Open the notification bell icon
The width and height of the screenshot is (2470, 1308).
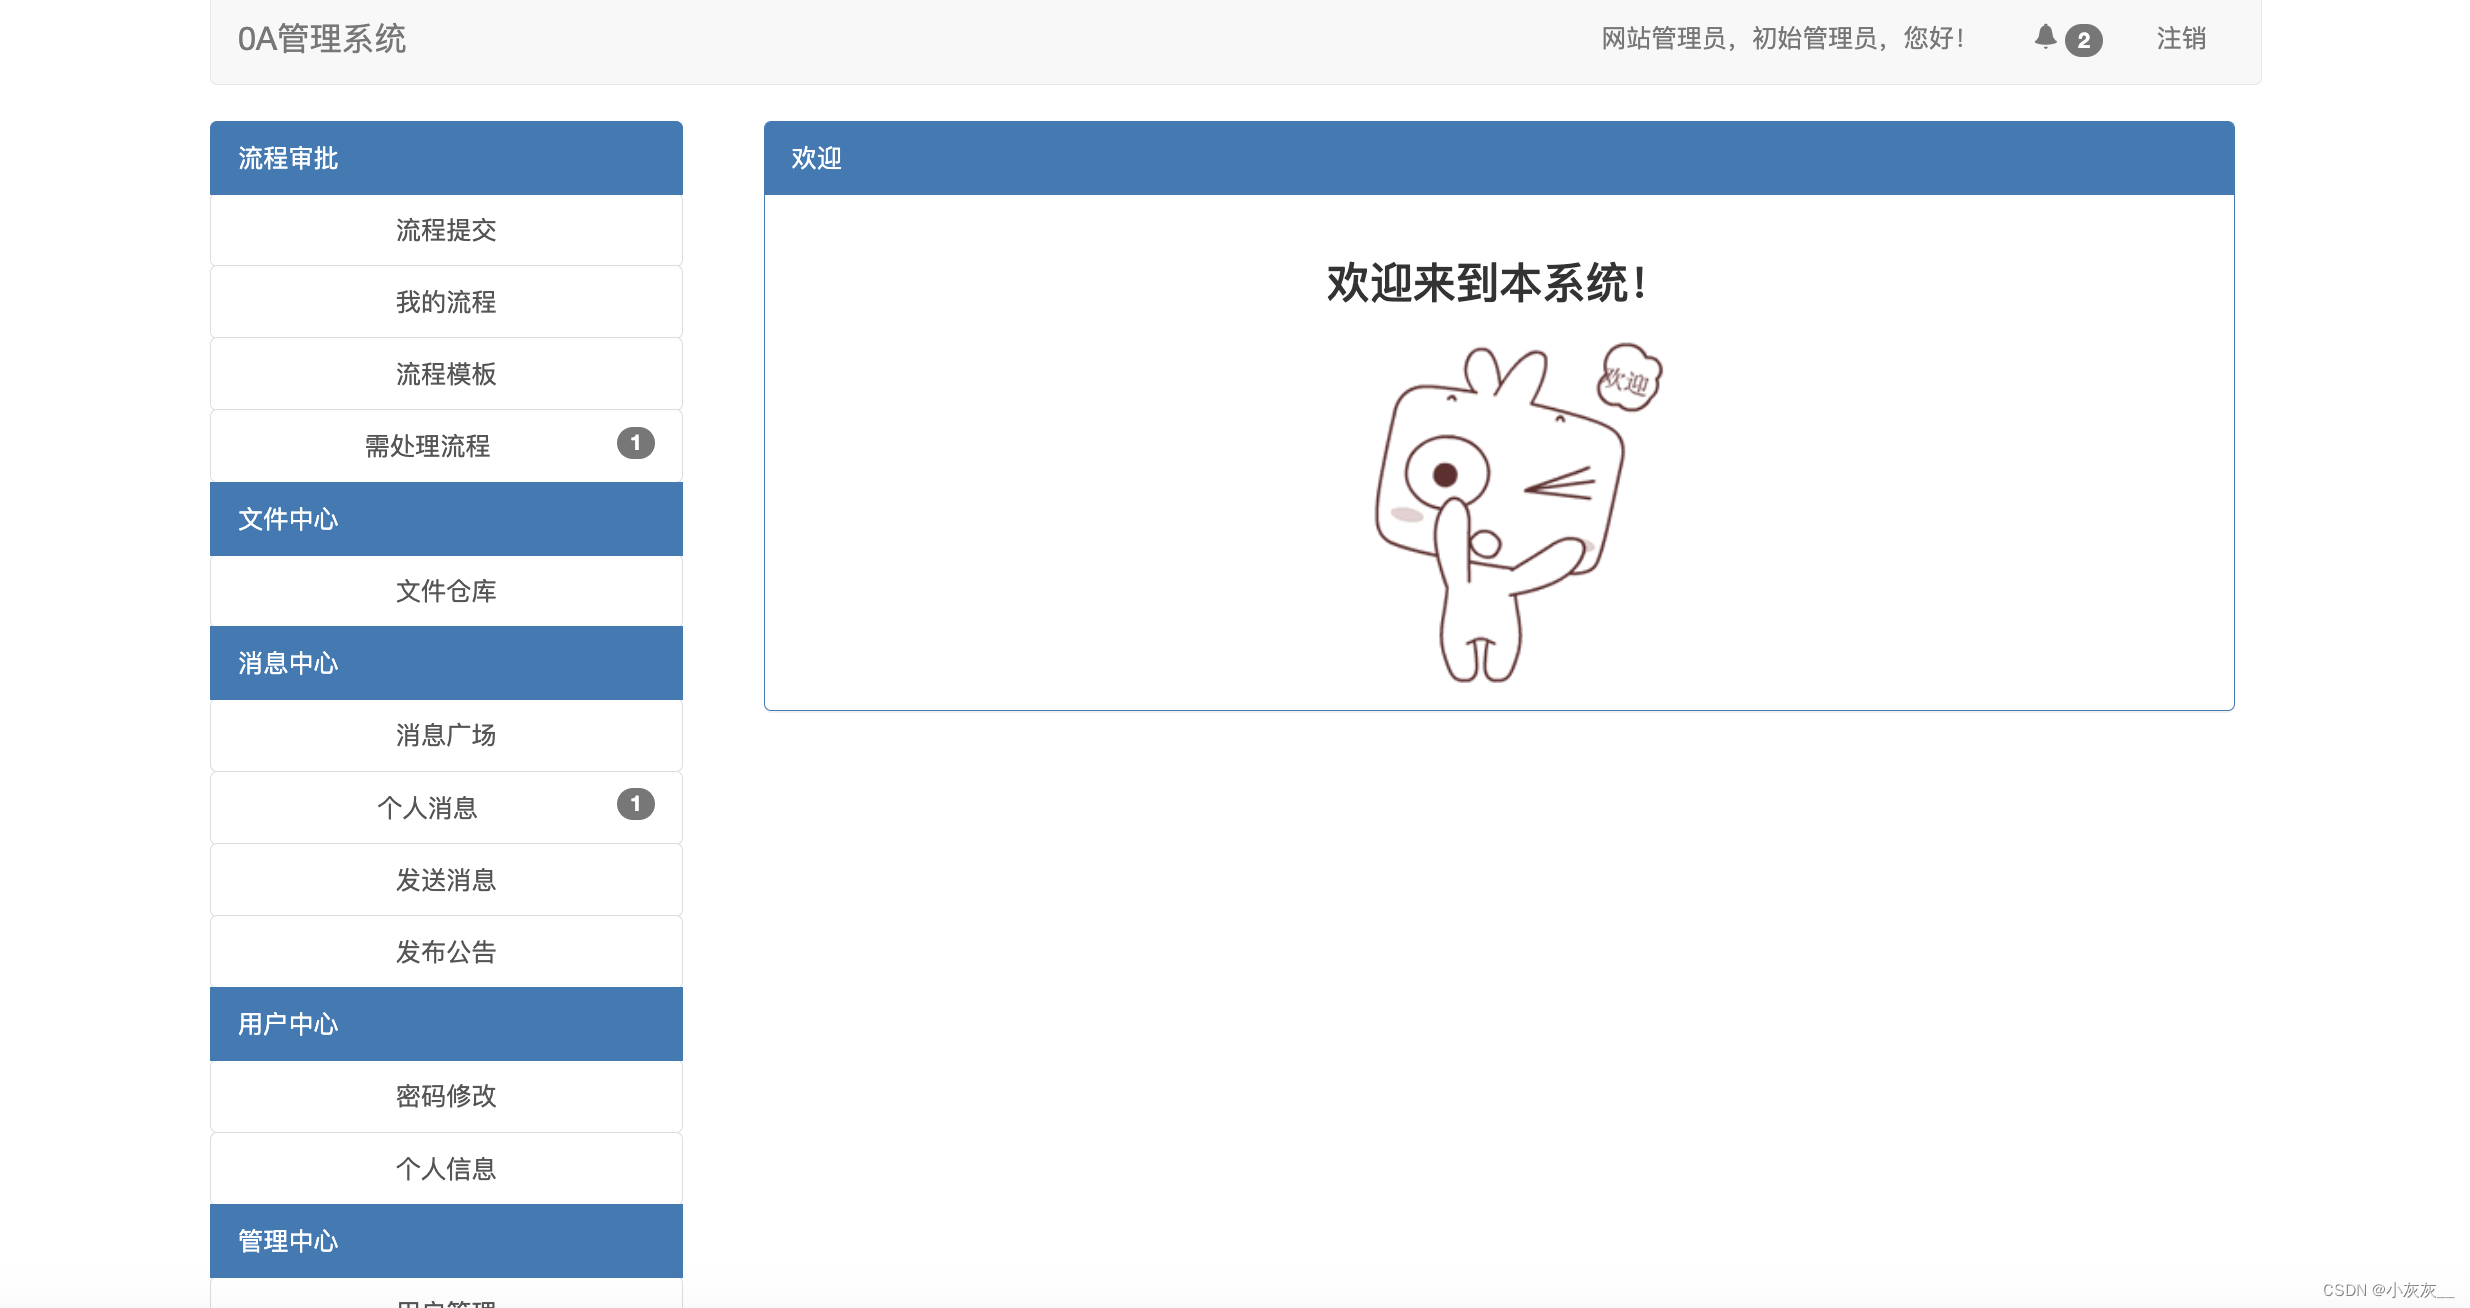point(2044,38)
